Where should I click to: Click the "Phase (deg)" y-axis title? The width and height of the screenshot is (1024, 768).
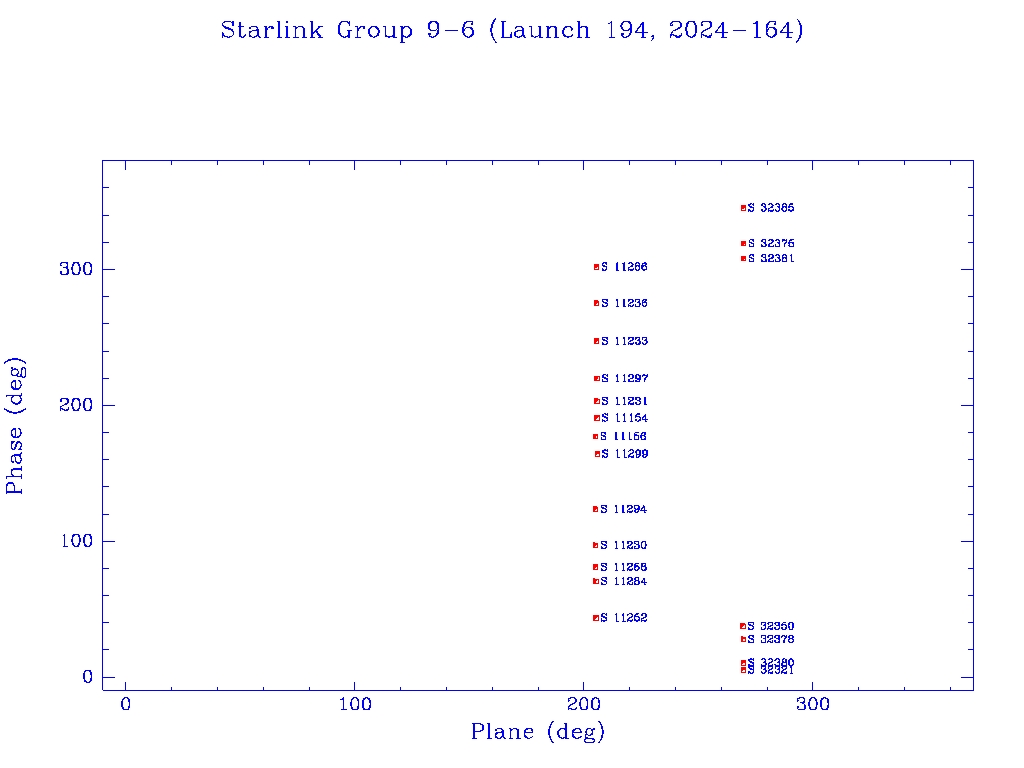pyautogui.click(x=16, y=426)
